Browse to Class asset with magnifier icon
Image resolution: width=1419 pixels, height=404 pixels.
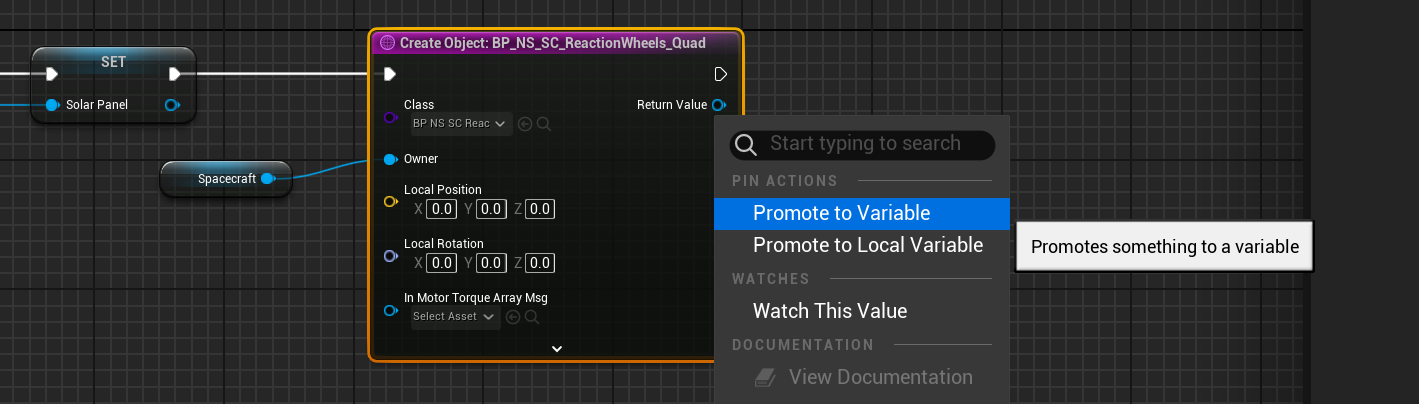coord(544,124)
